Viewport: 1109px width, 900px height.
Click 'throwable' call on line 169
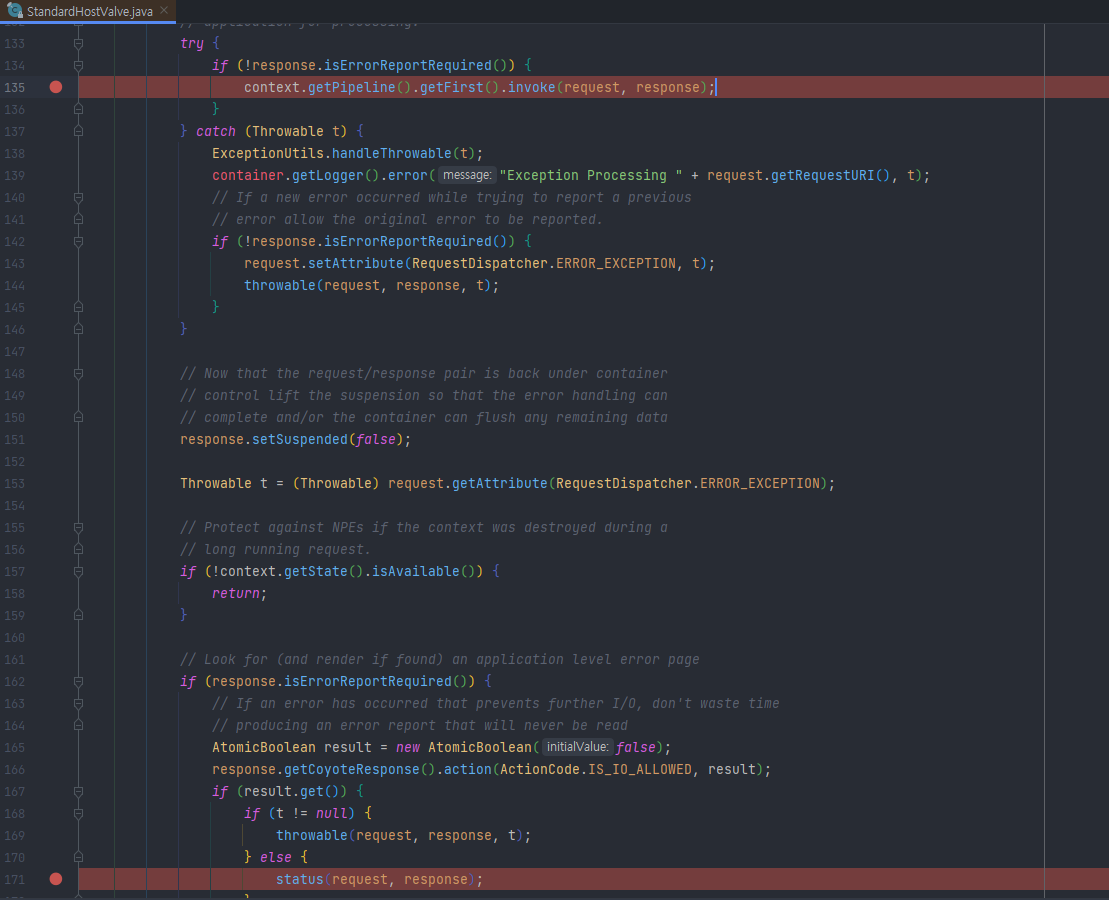click(x=312, y=836)
